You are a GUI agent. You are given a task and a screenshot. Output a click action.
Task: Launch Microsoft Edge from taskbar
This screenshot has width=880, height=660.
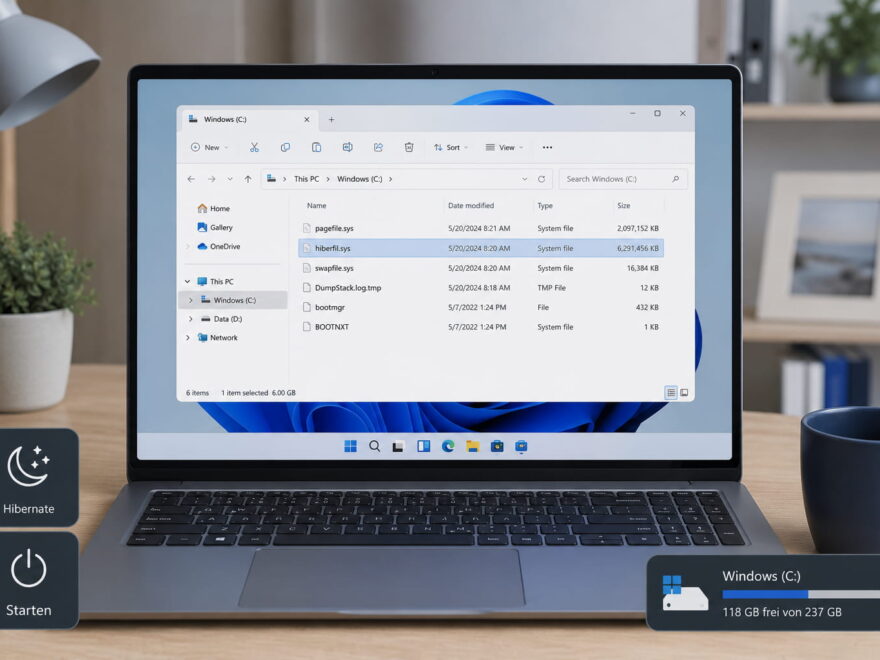pos(448,446)
